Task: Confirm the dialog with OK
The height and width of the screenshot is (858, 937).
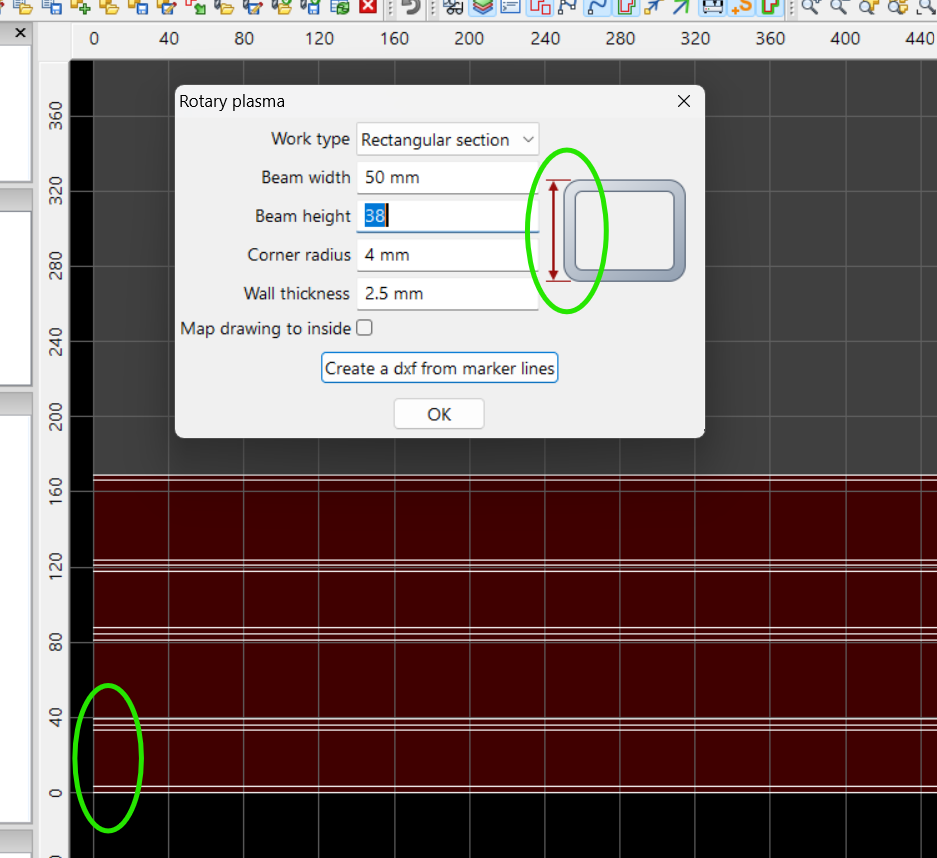Action: click(x=439, y=414)
